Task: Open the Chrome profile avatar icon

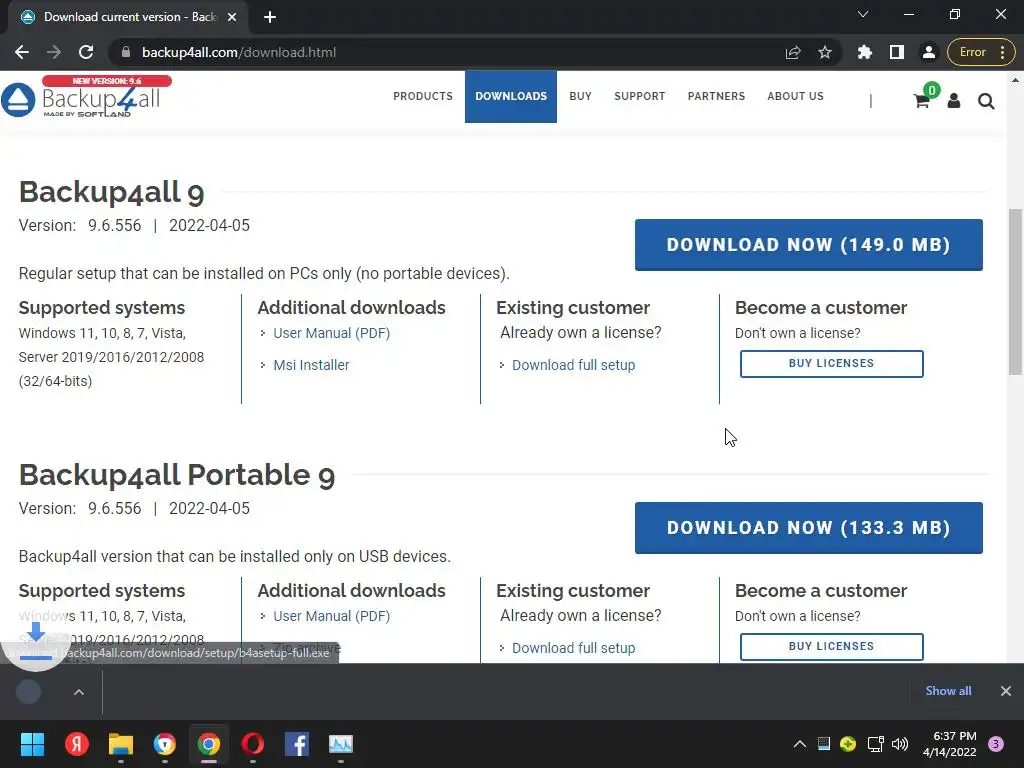Action: (929, 52)
